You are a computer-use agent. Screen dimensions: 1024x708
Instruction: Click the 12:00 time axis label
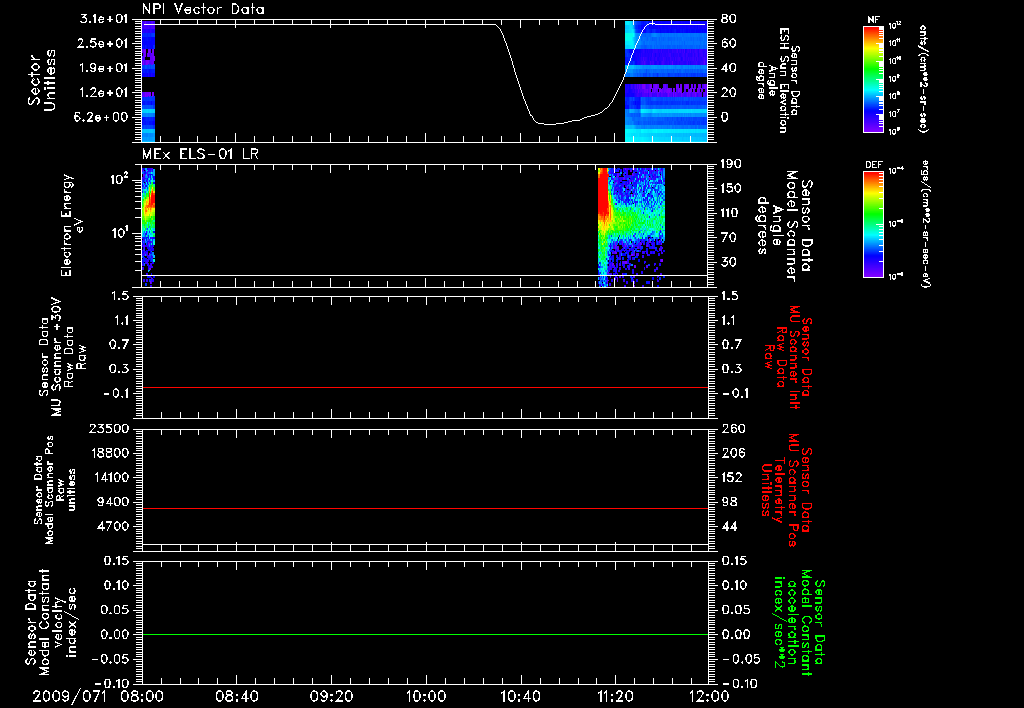(709, 696)
